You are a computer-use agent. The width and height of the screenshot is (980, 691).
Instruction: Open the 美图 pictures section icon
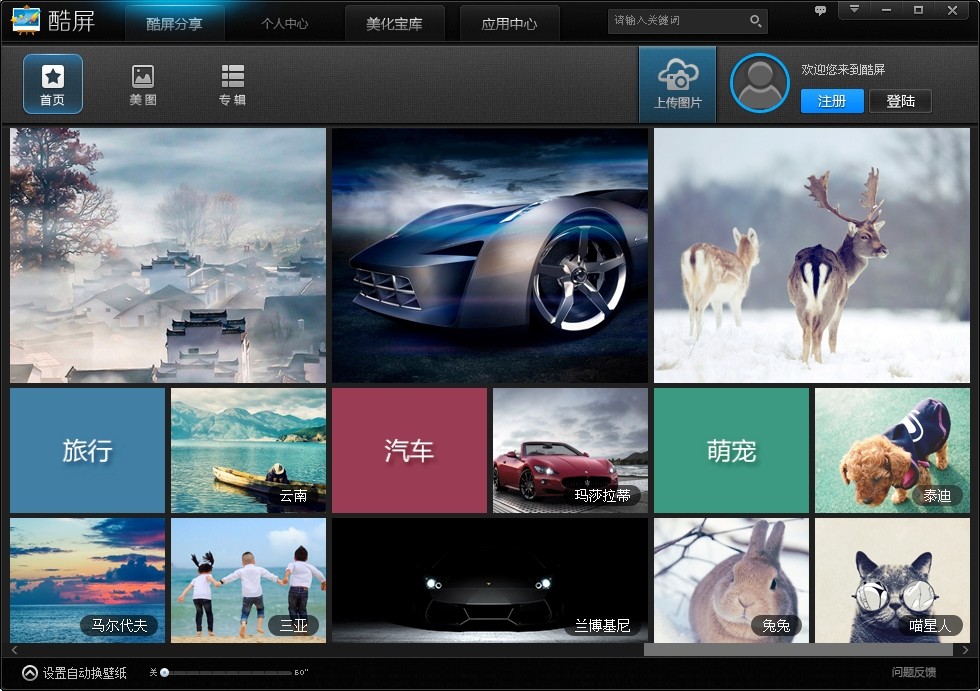click(143, 76)
